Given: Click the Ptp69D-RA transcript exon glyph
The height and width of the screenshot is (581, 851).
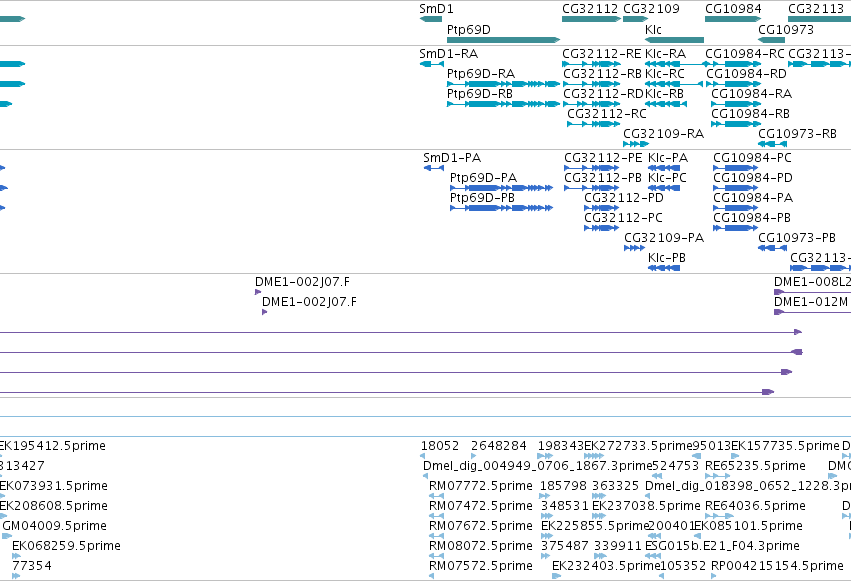Looking at the screenshot, I should pyautogui.click(x=503, y=84).
